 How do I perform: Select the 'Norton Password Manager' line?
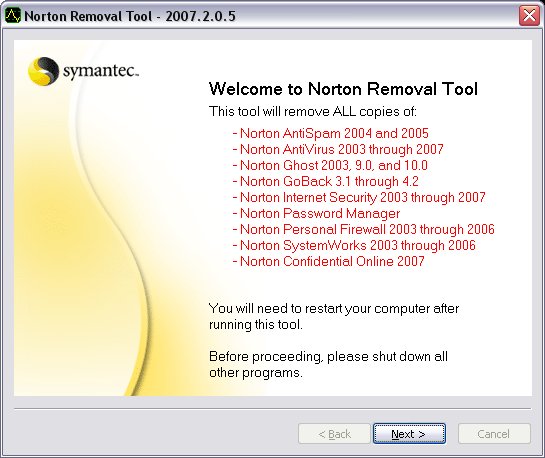click(316, 213)
